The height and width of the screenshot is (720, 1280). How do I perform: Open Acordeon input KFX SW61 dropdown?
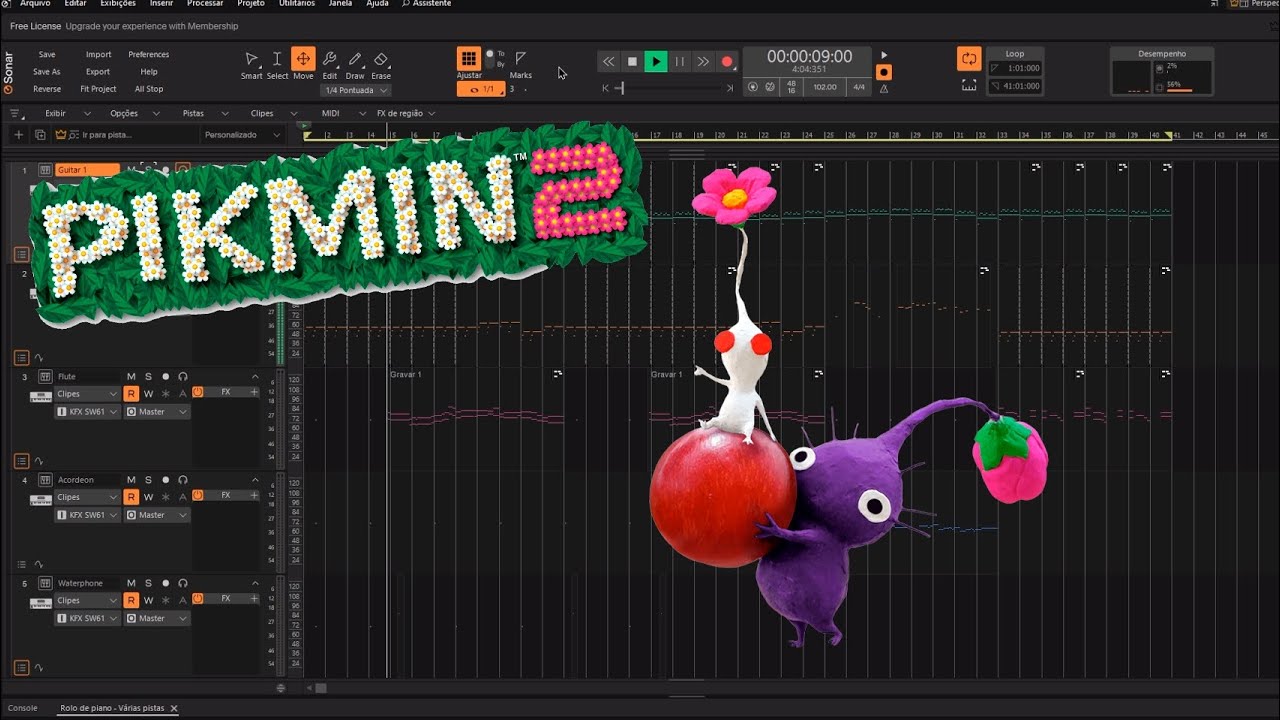[x=87, y=515]
